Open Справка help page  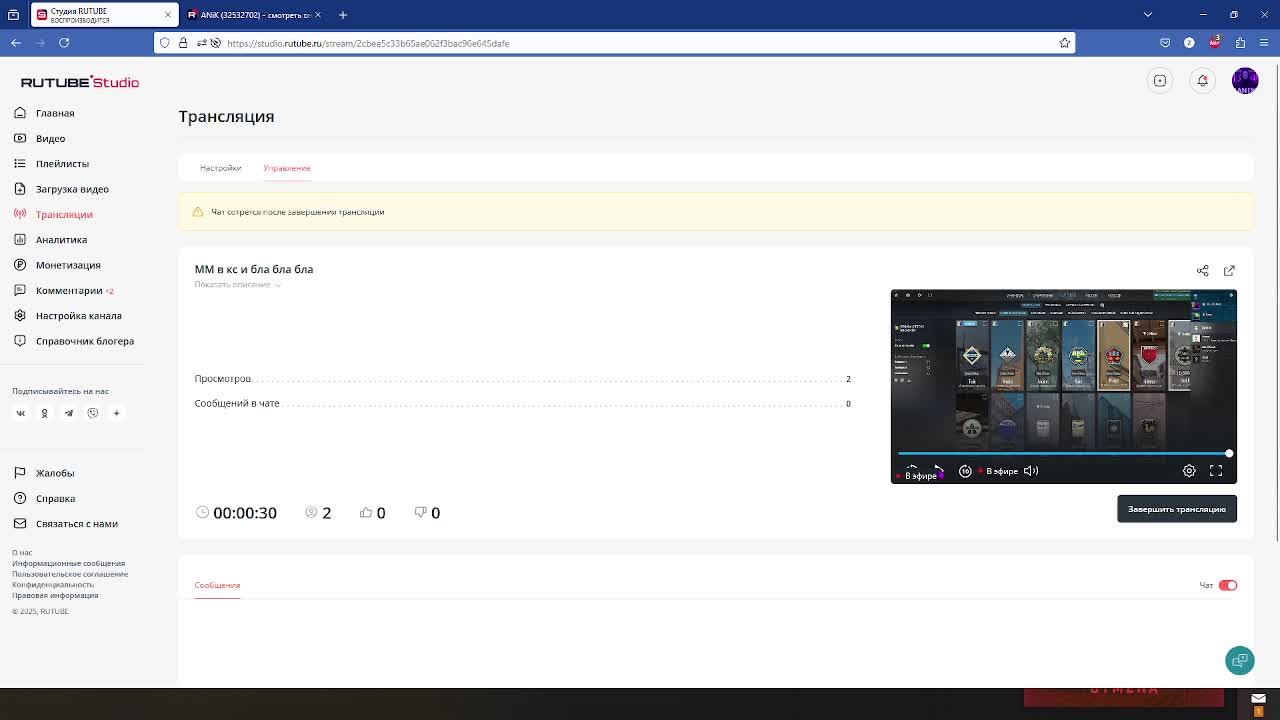coord(55,498)
